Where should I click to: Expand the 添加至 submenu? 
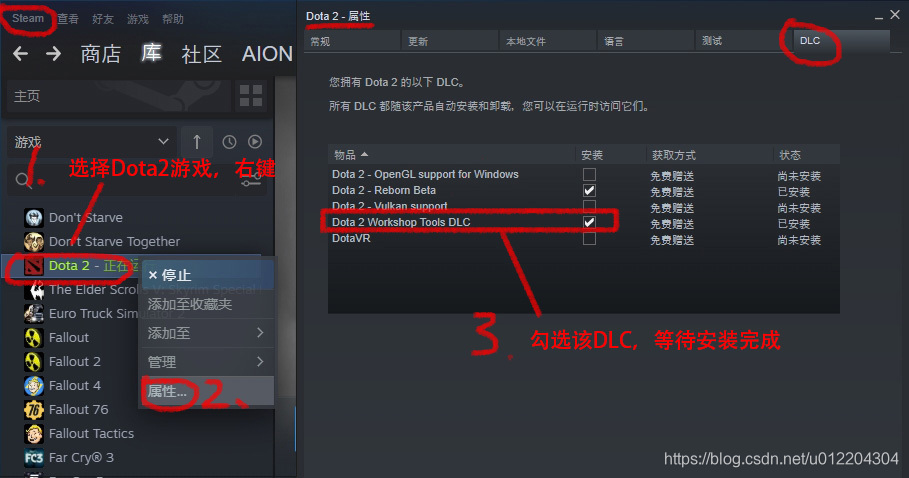click(x=206, y=333)
